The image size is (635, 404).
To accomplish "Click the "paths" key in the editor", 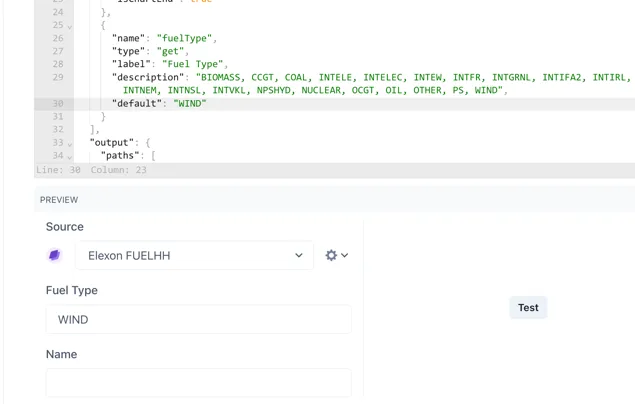I will tap(121, 156).
